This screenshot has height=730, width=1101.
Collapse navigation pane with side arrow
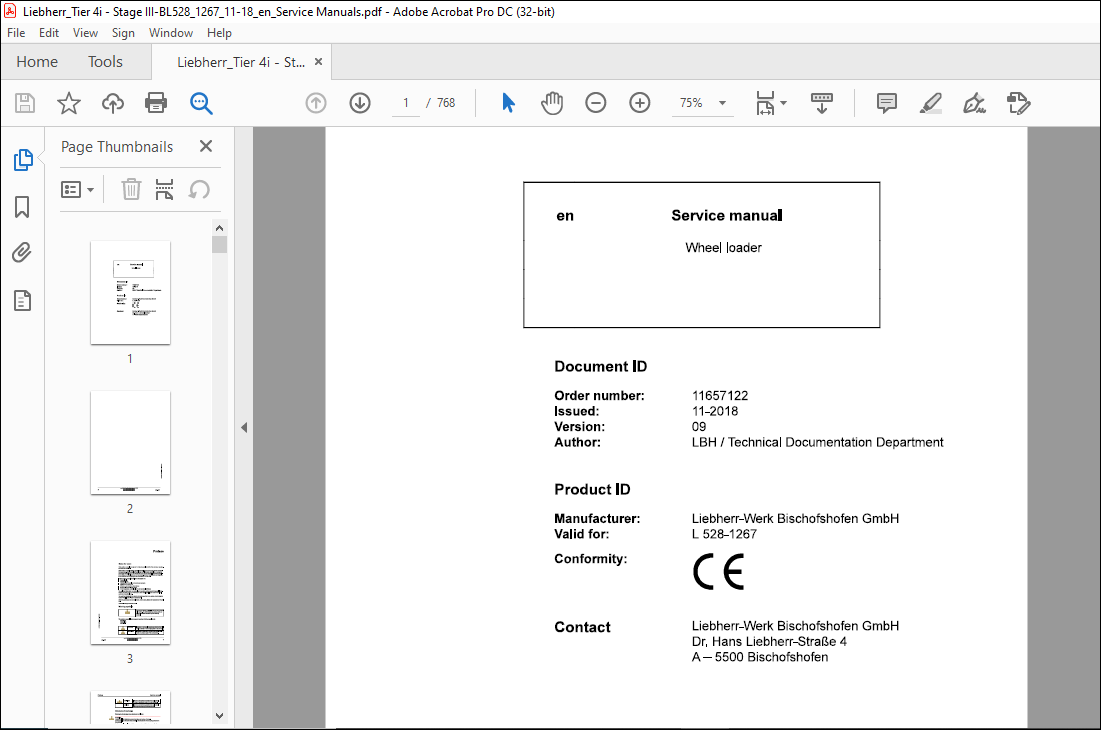point(244,427)
